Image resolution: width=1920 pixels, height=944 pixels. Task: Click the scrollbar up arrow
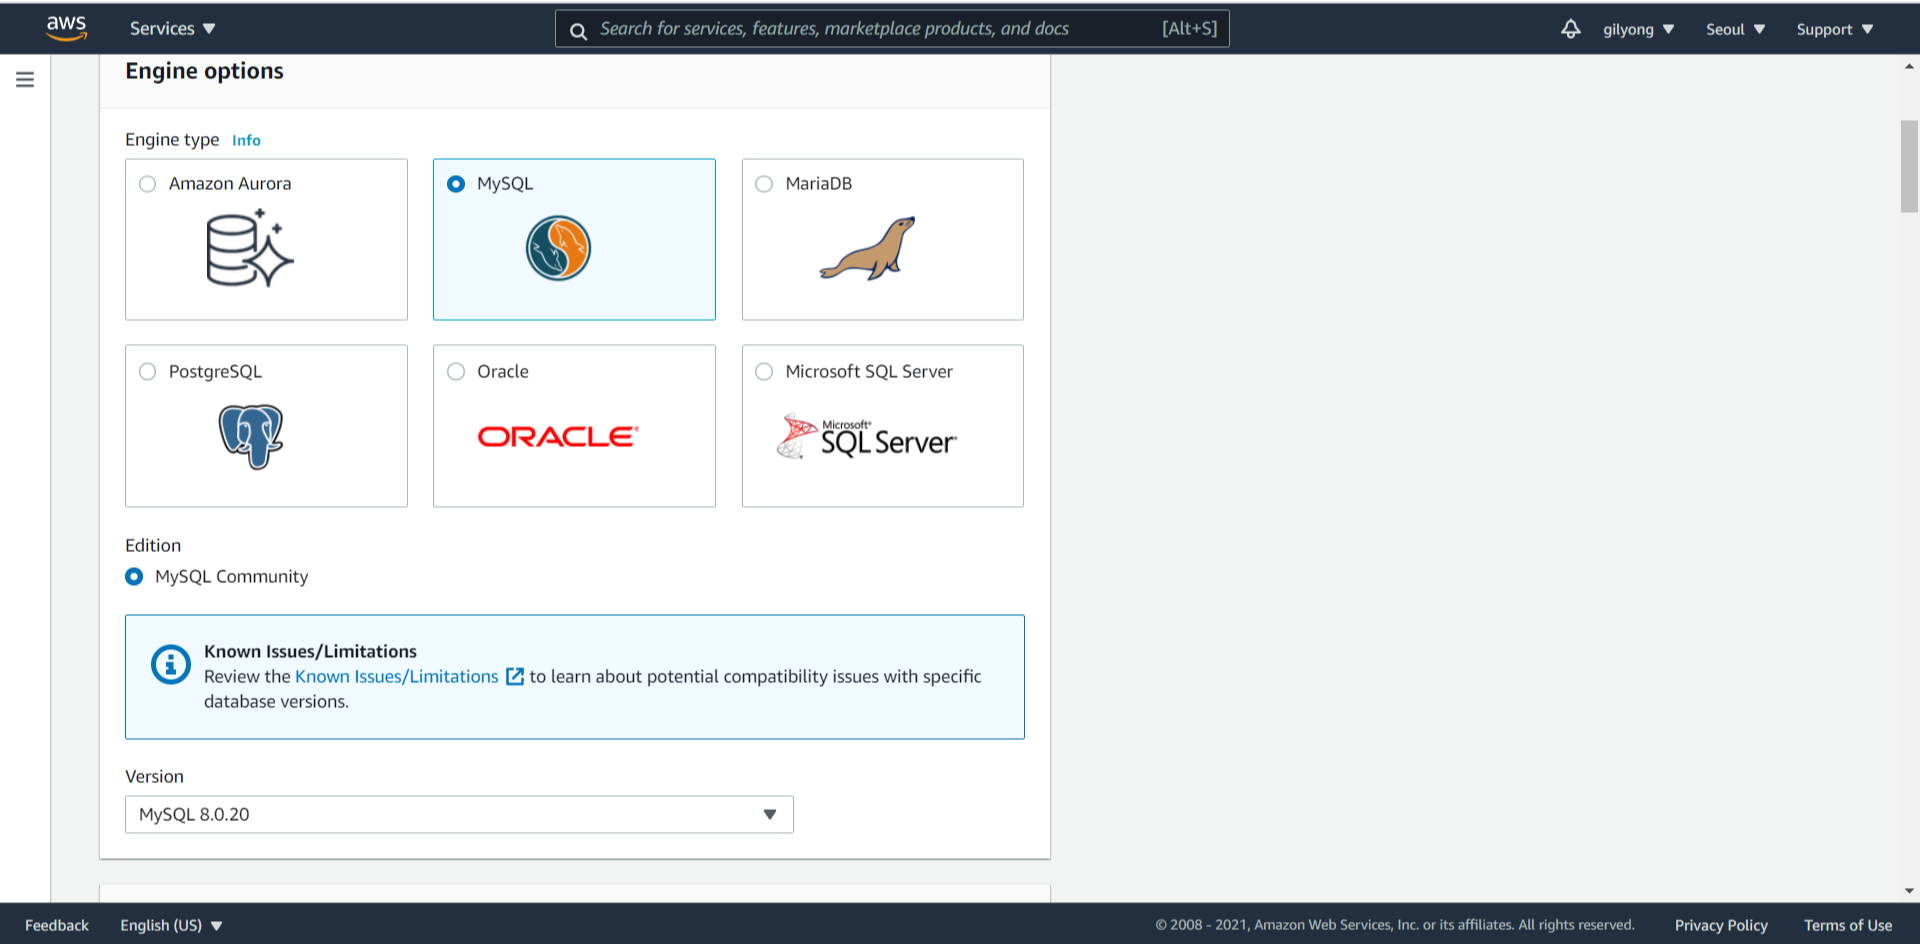1909,67
